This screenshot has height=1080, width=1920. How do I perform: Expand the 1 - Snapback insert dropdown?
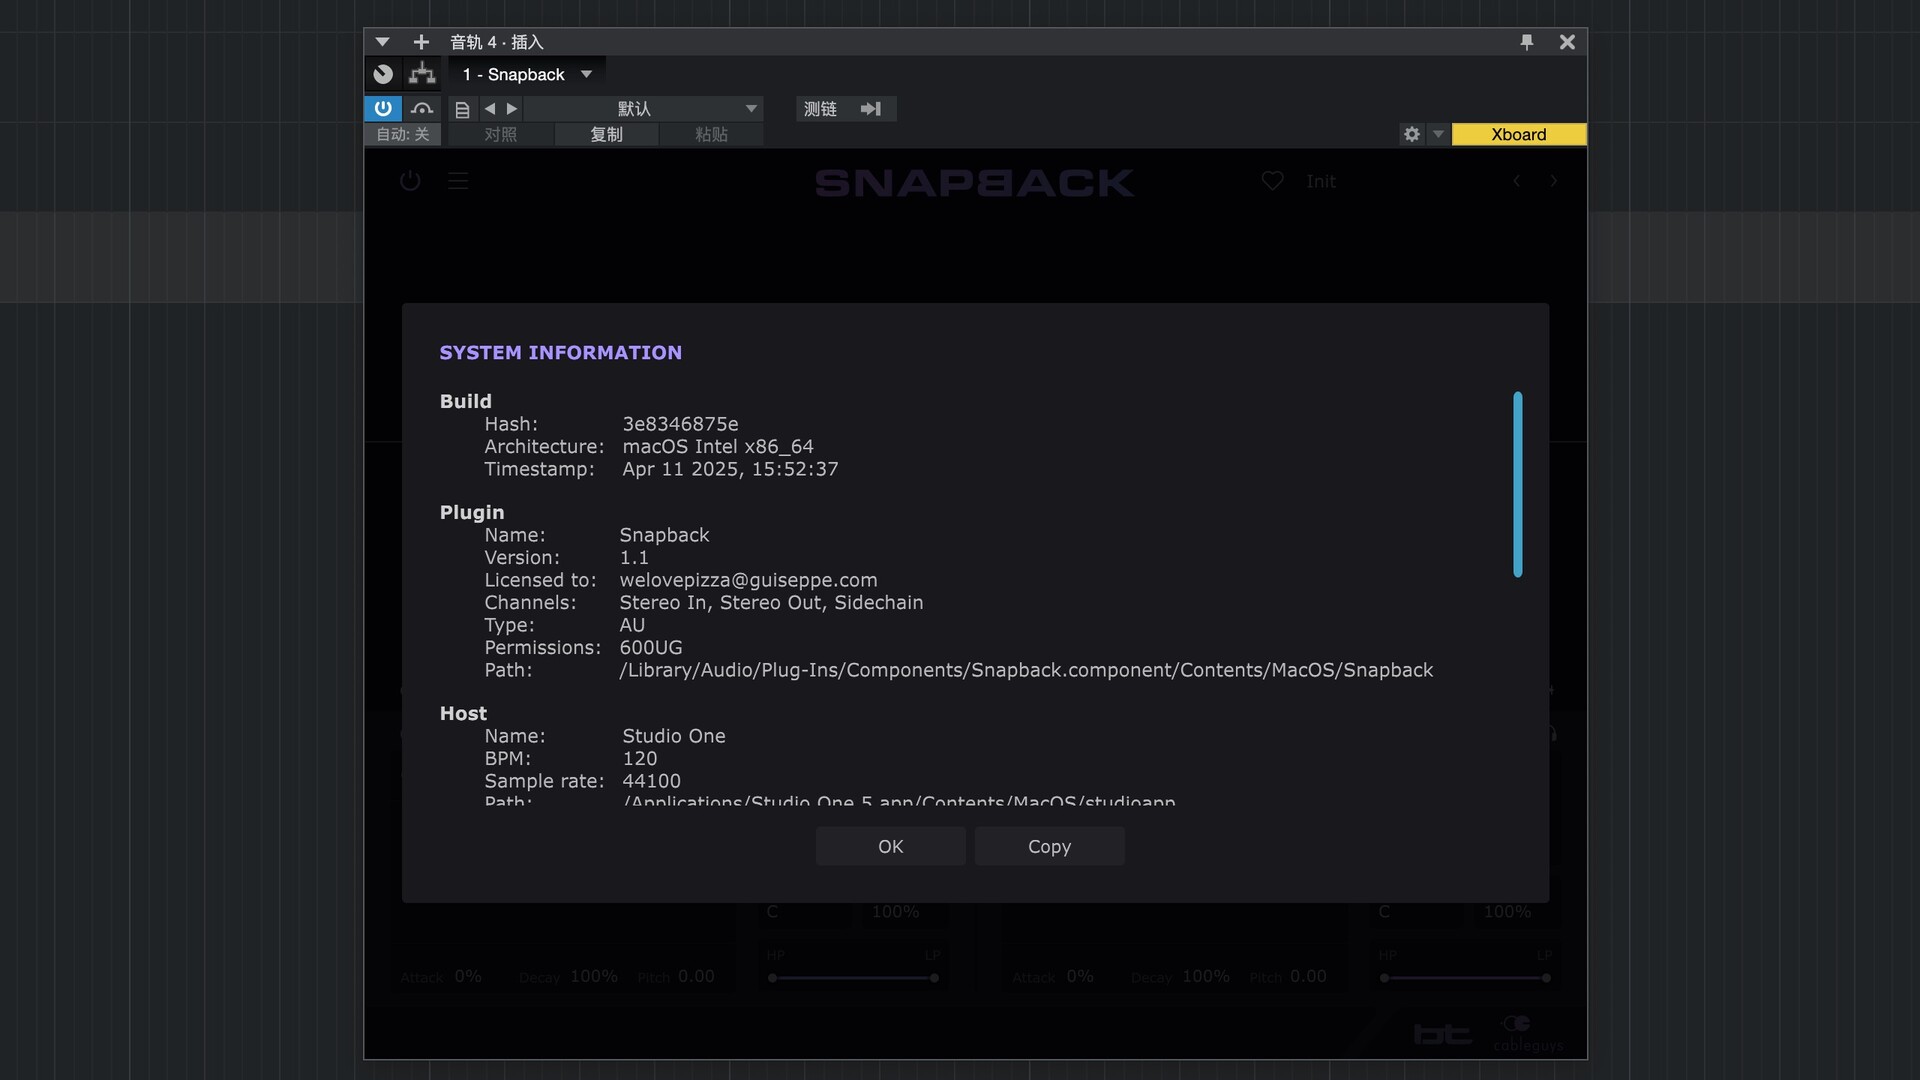[x=587, y=74]
